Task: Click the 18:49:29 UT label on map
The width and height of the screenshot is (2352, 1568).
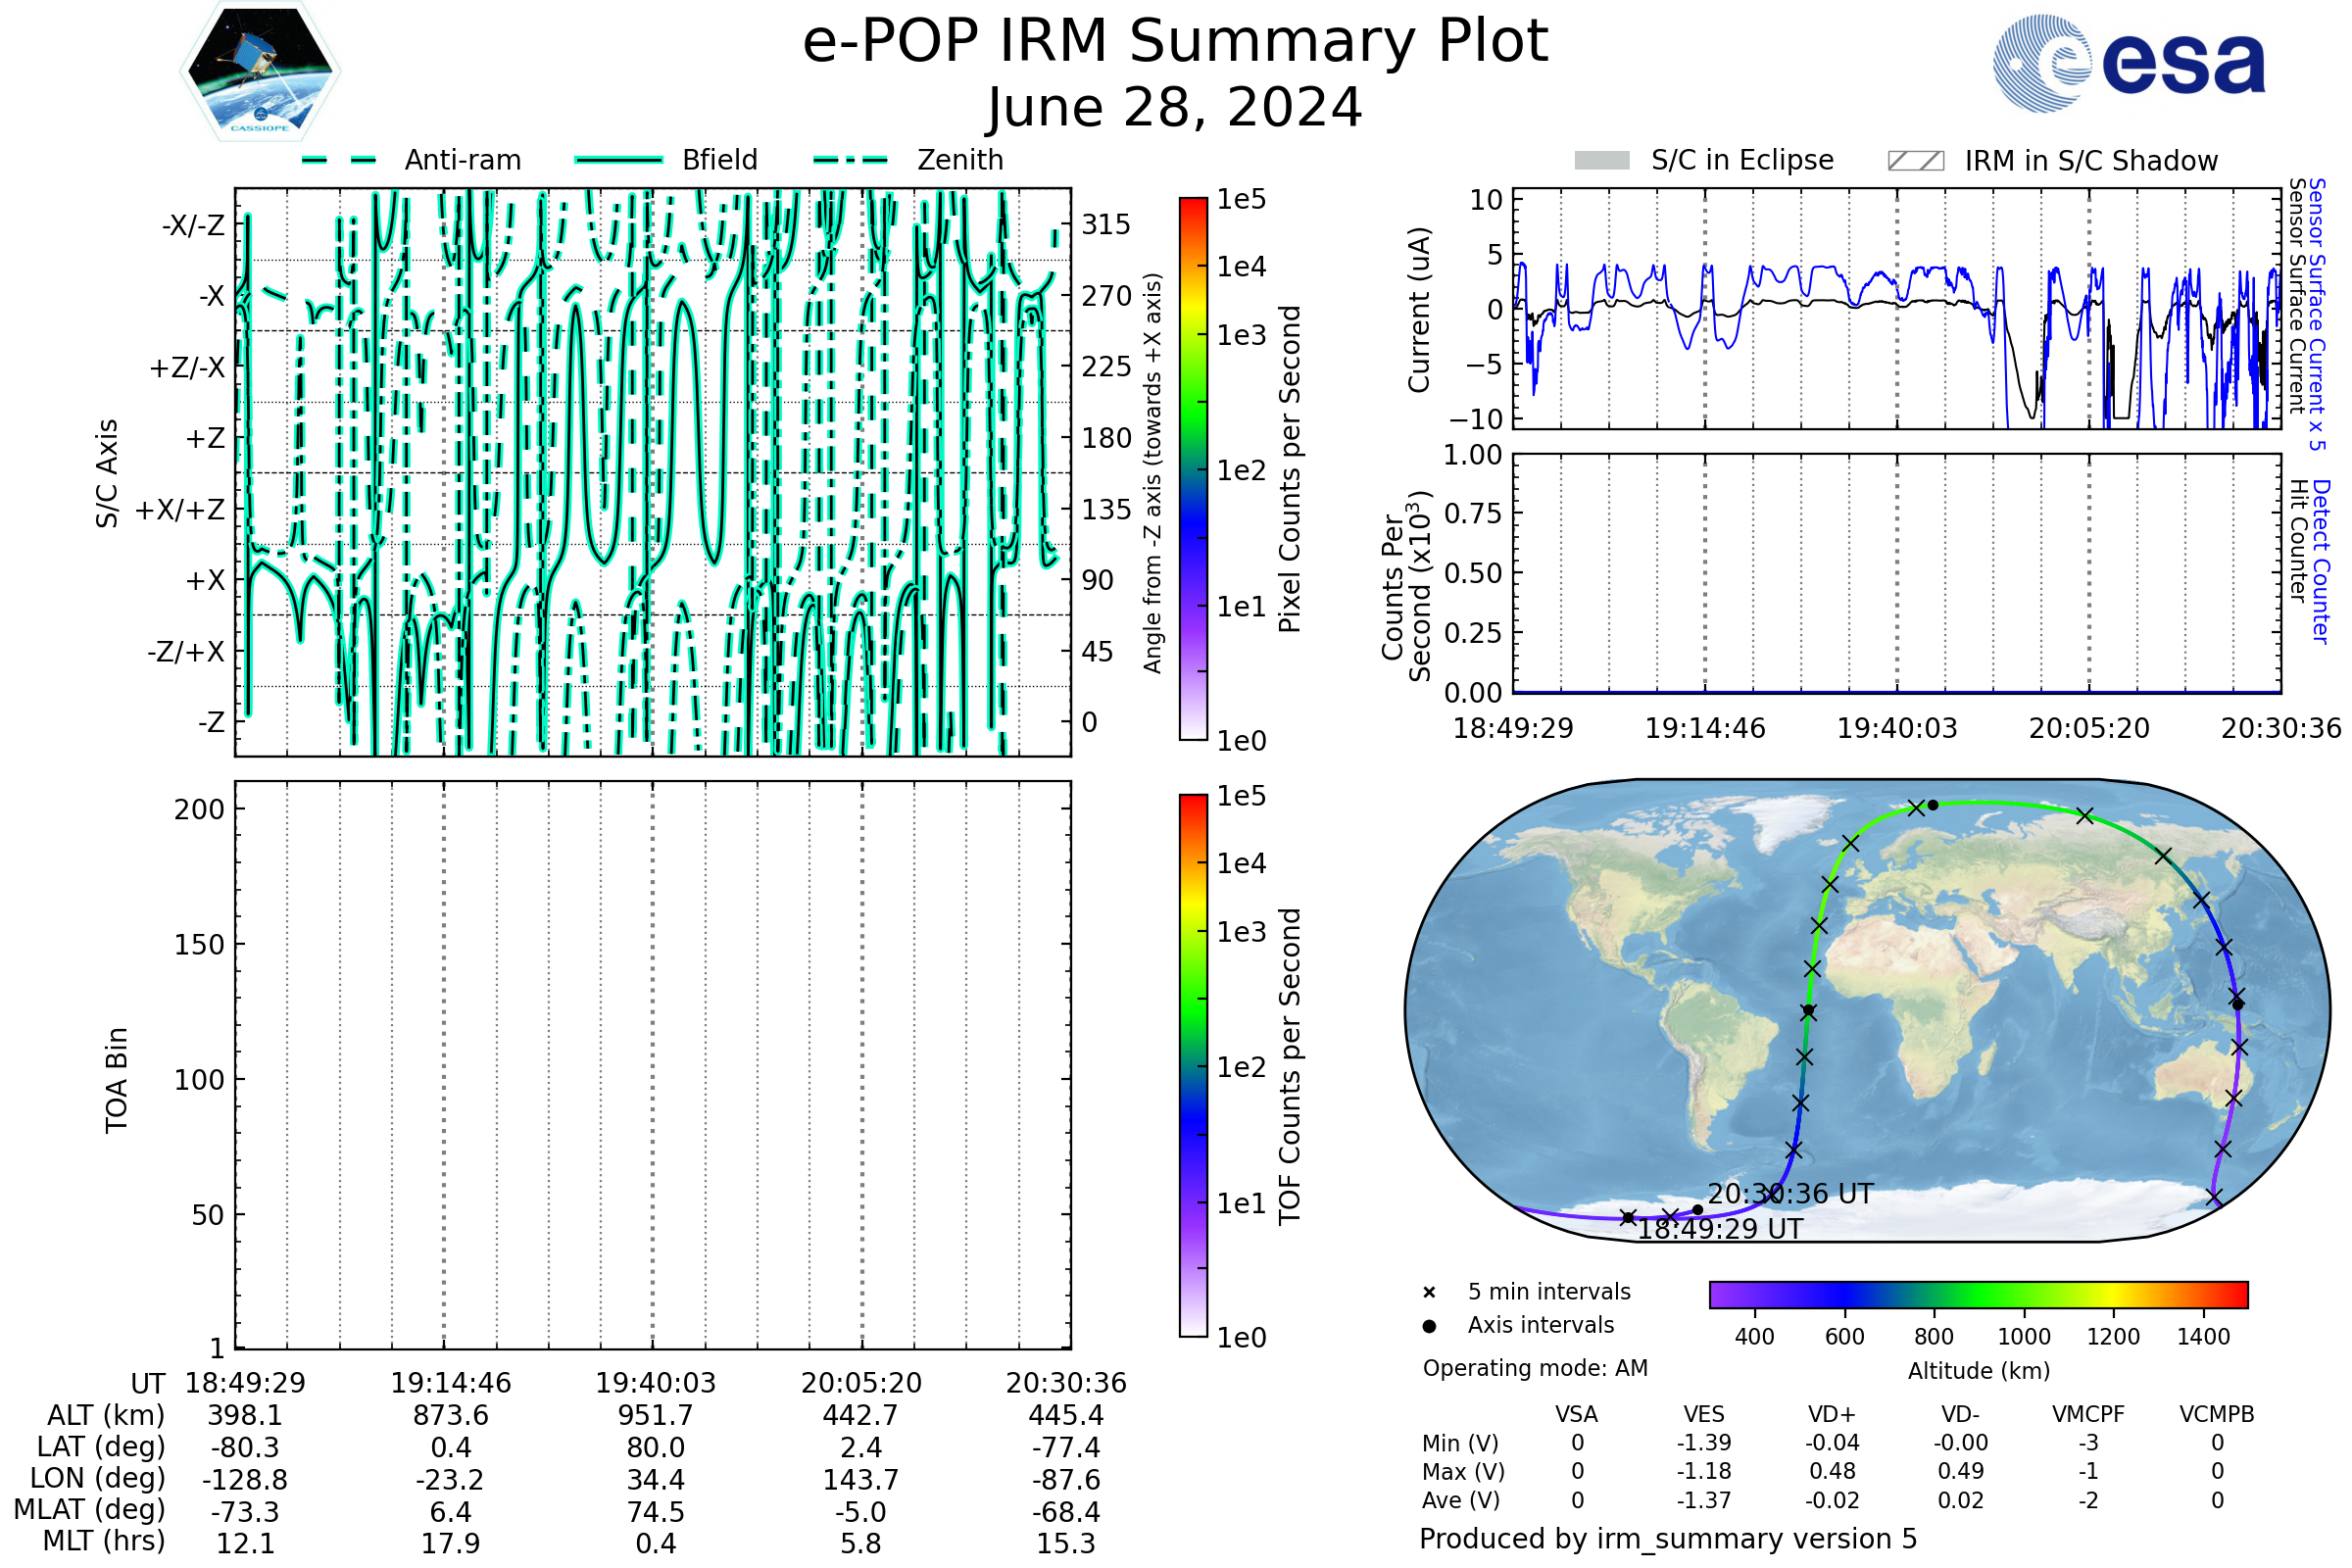Action: click(x=1720, y=1230)
